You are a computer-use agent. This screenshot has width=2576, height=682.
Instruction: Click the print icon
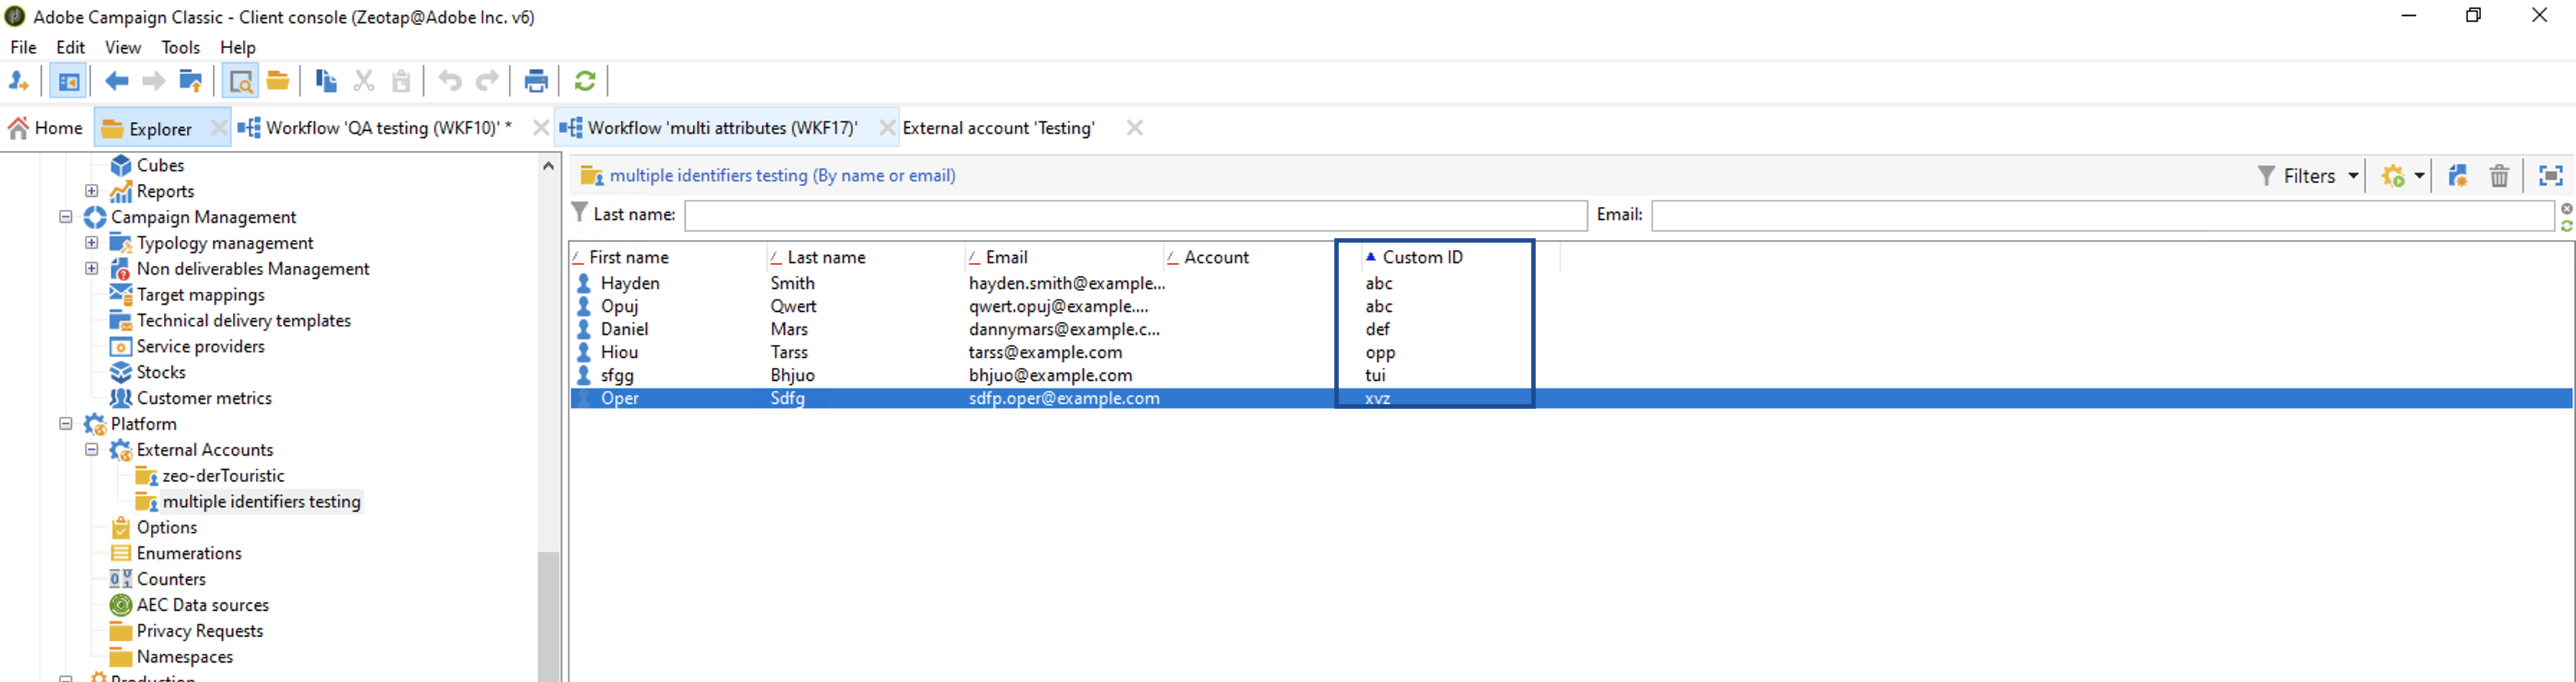pyautogui.click(x=536, y=81)
